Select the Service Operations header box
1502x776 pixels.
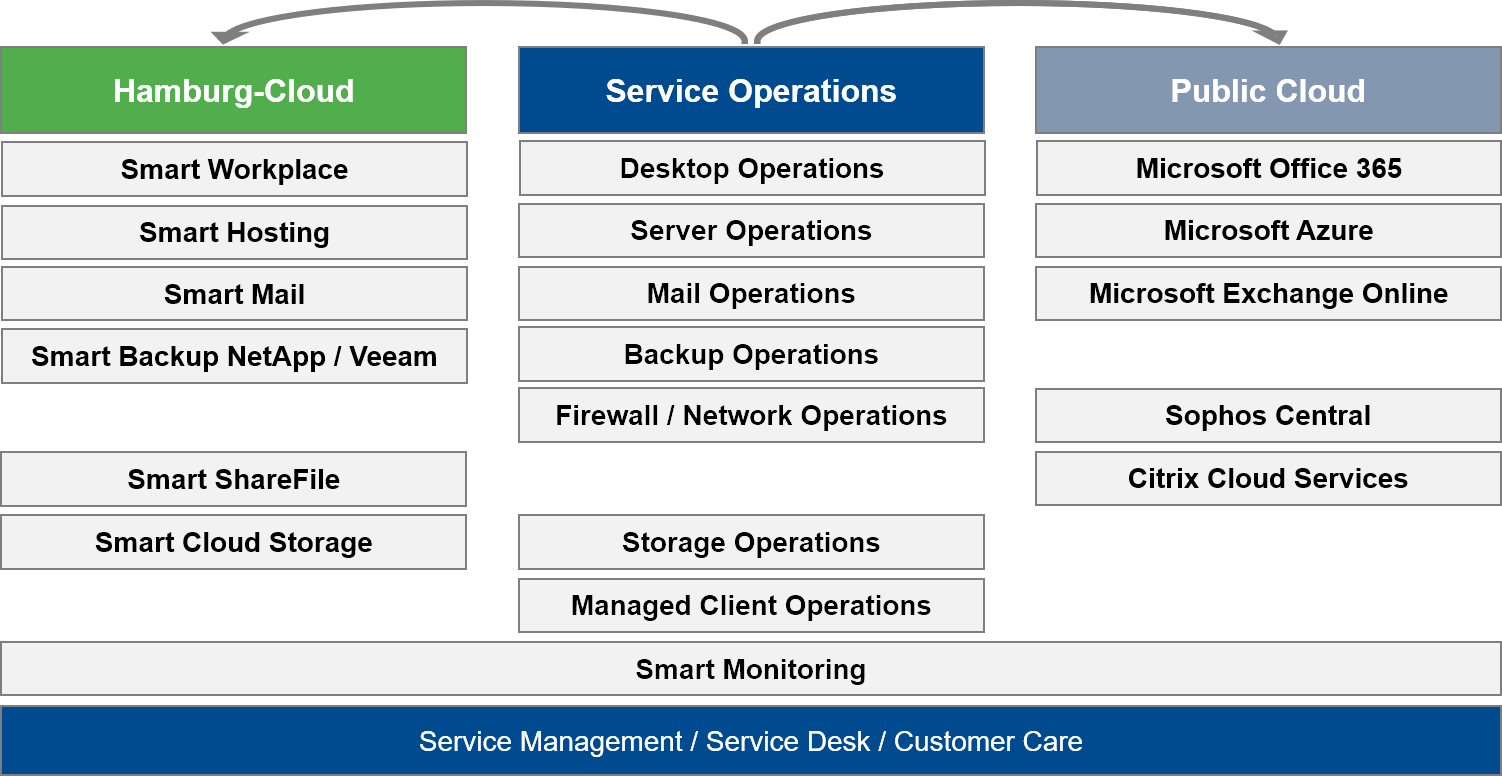pyautogui.click(x=751, y=90)
